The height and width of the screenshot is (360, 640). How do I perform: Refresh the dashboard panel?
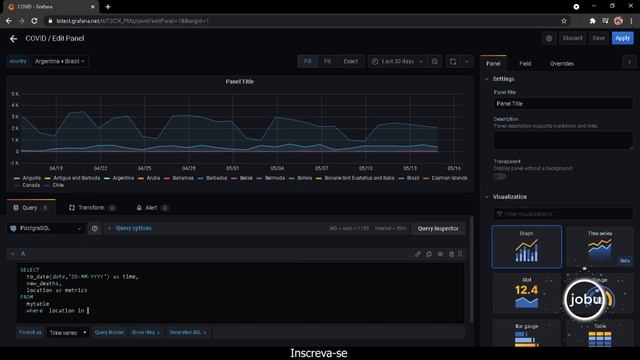(453, 61)
